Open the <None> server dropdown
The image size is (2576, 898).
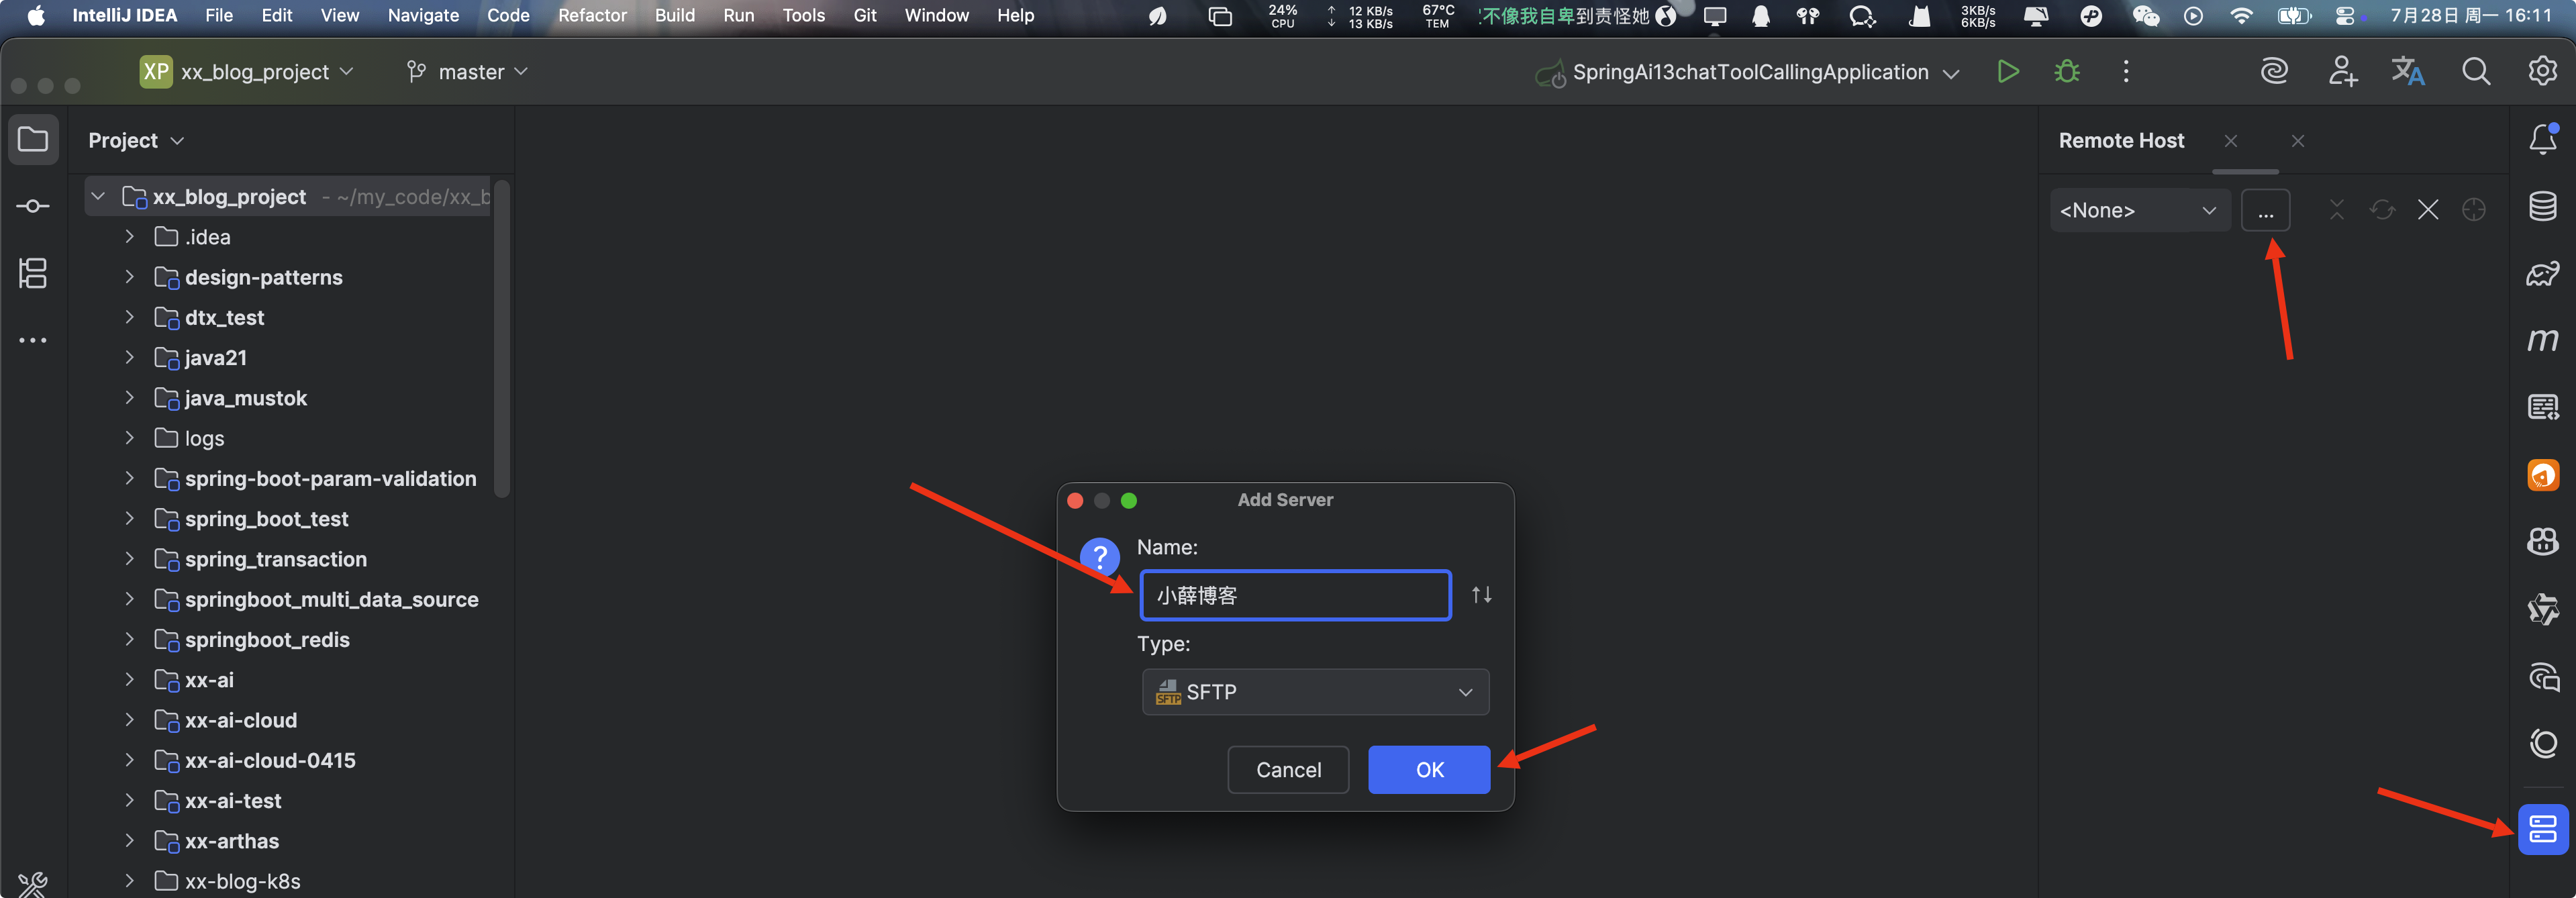(x=2139, y=210)
